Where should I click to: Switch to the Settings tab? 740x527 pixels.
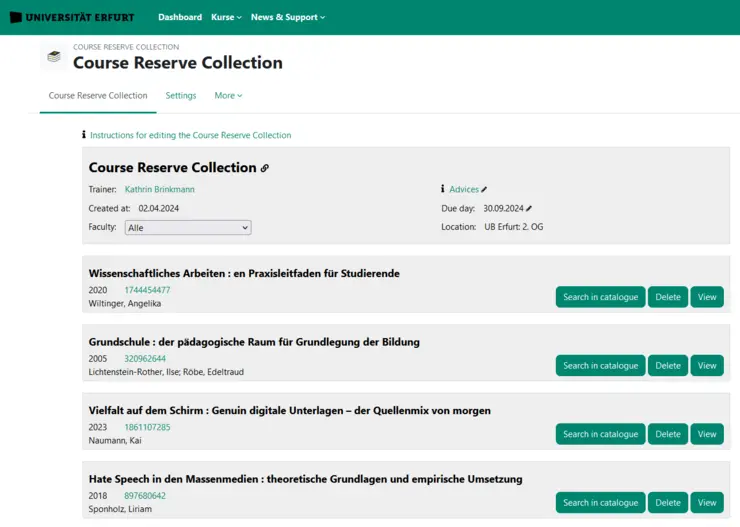[x=181, y=96]
